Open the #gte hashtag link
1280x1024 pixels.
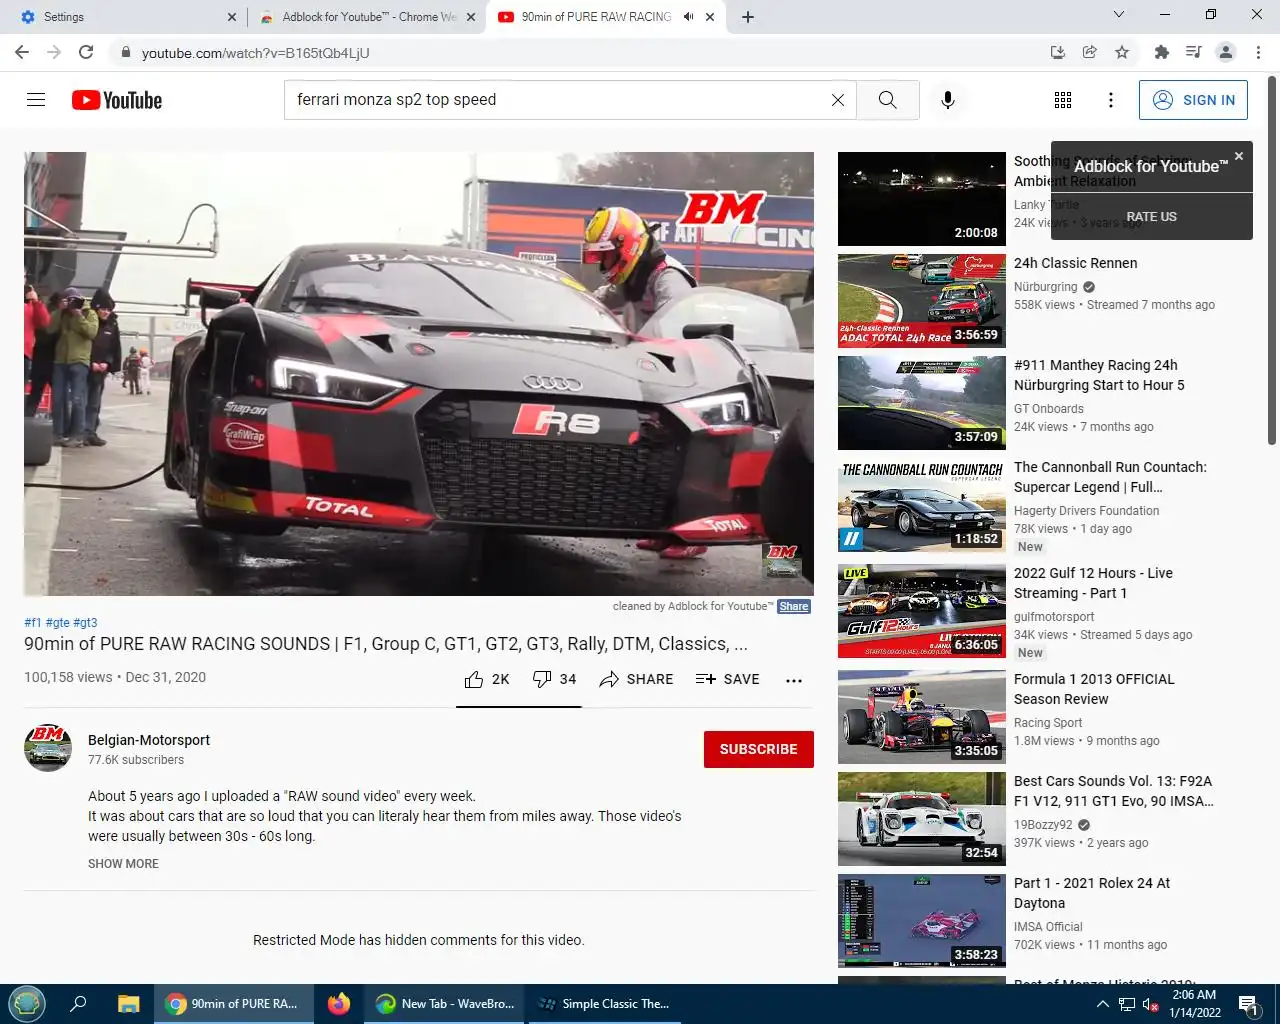pos(57,622)
